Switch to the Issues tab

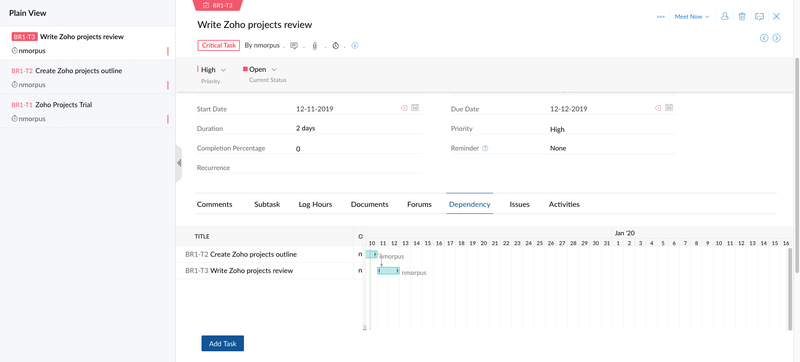click(x=519, y=204)
